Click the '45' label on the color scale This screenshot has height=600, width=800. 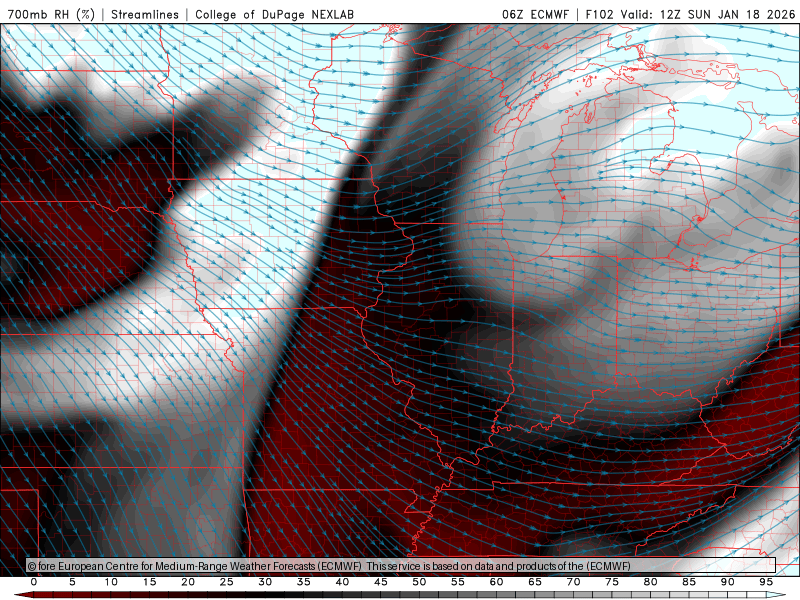click(x=381, y=582)
